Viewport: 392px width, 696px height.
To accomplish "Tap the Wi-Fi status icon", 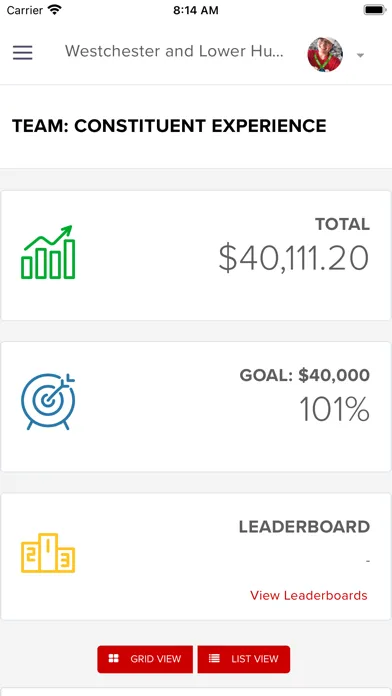I will [x=55, y=10].
